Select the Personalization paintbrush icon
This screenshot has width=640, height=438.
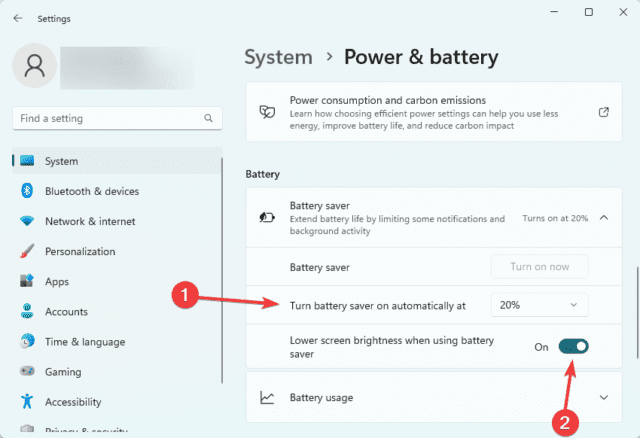pos(27,251)
